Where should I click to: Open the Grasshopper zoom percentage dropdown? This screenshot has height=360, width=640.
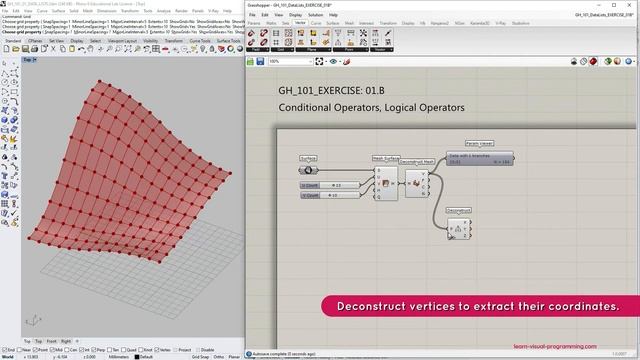pyautogui.click(x=310, y=62)
